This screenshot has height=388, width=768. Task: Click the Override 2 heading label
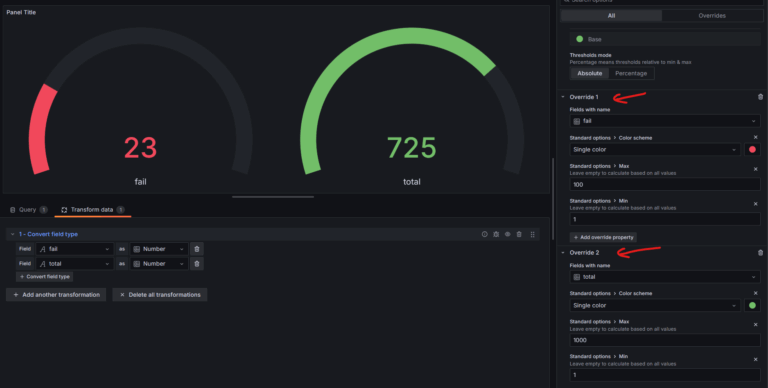point(584,253)
